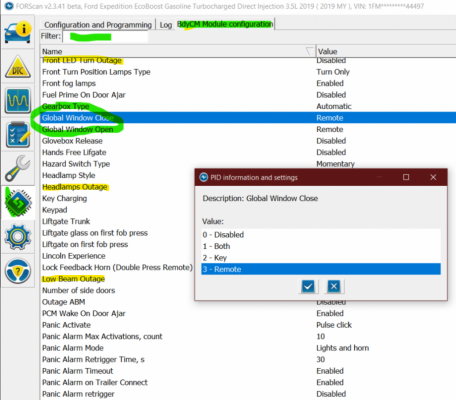Open the Vehicle information section icon
The height and width of the screenshot is (400, 456).
[18, 32]
